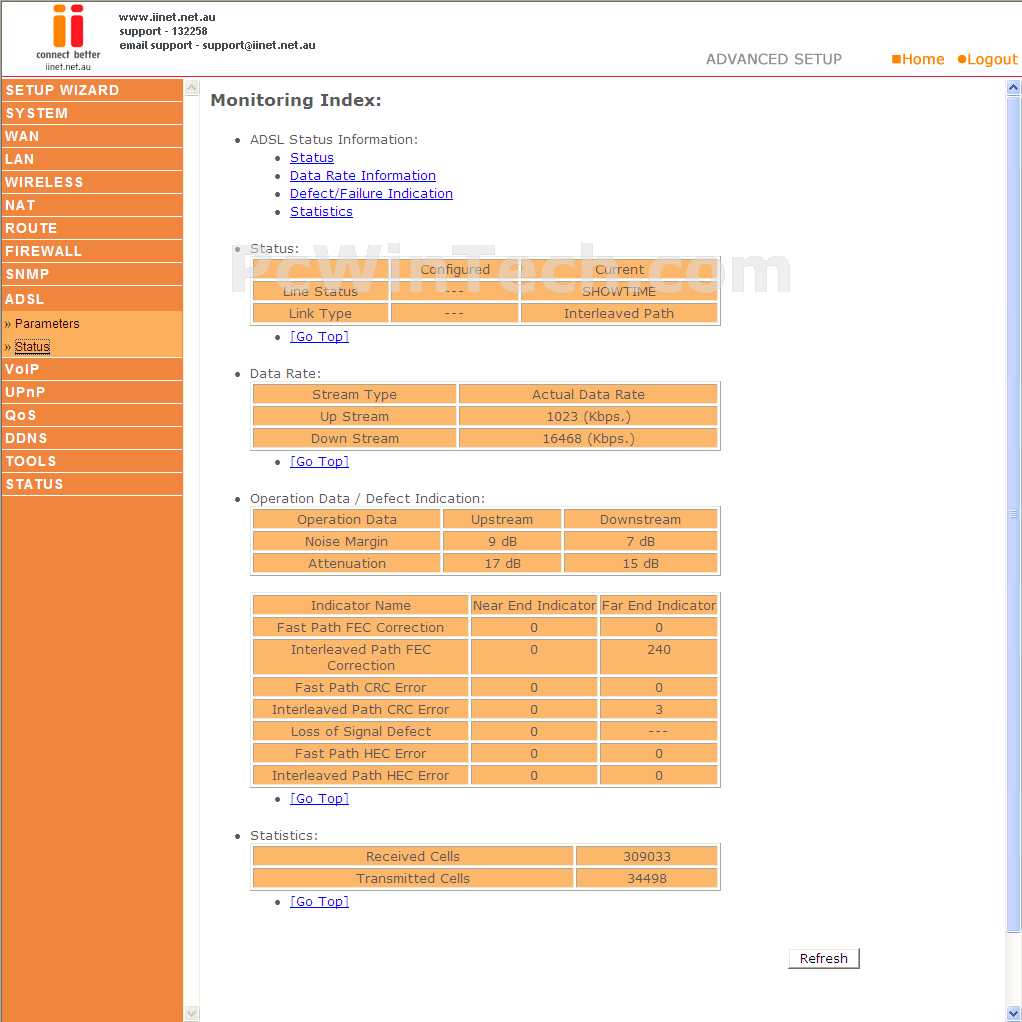1022x1022 pixels.
Task: Select ADSL Parameters submenu item
Action: point(47,323)
